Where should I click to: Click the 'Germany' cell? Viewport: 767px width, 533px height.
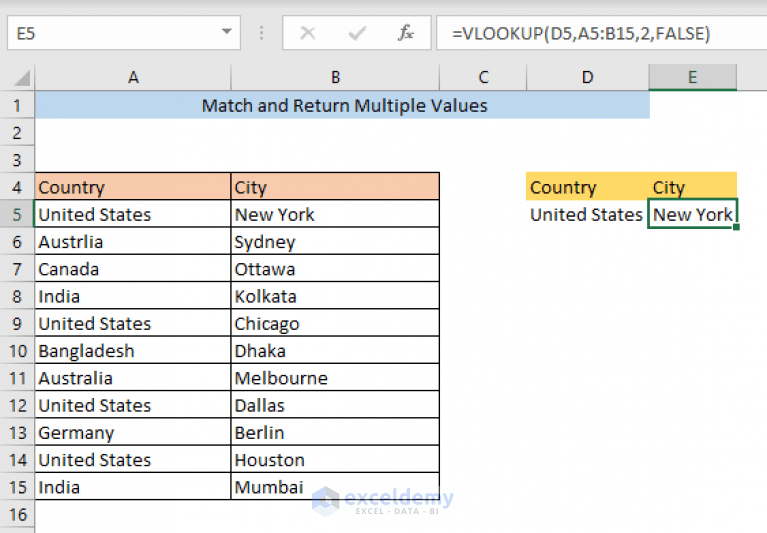[133, 432]
